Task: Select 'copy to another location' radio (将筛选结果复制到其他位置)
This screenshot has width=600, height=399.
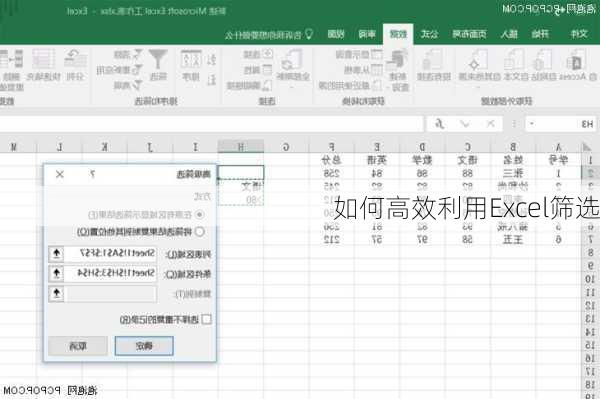Action: (199, 231)
